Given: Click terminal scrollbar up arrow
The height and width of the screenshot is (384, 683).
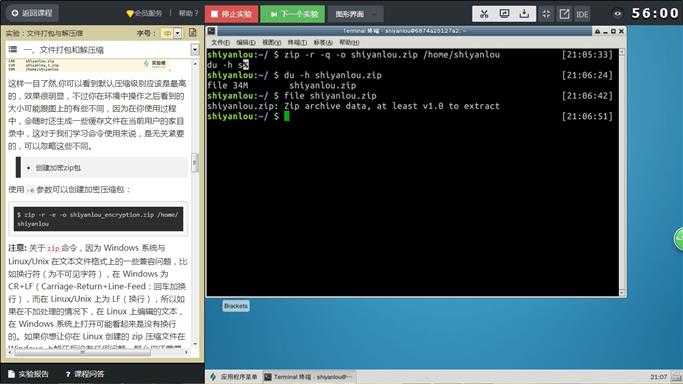Looking at the screenshot, I should [x=622, y=52].
